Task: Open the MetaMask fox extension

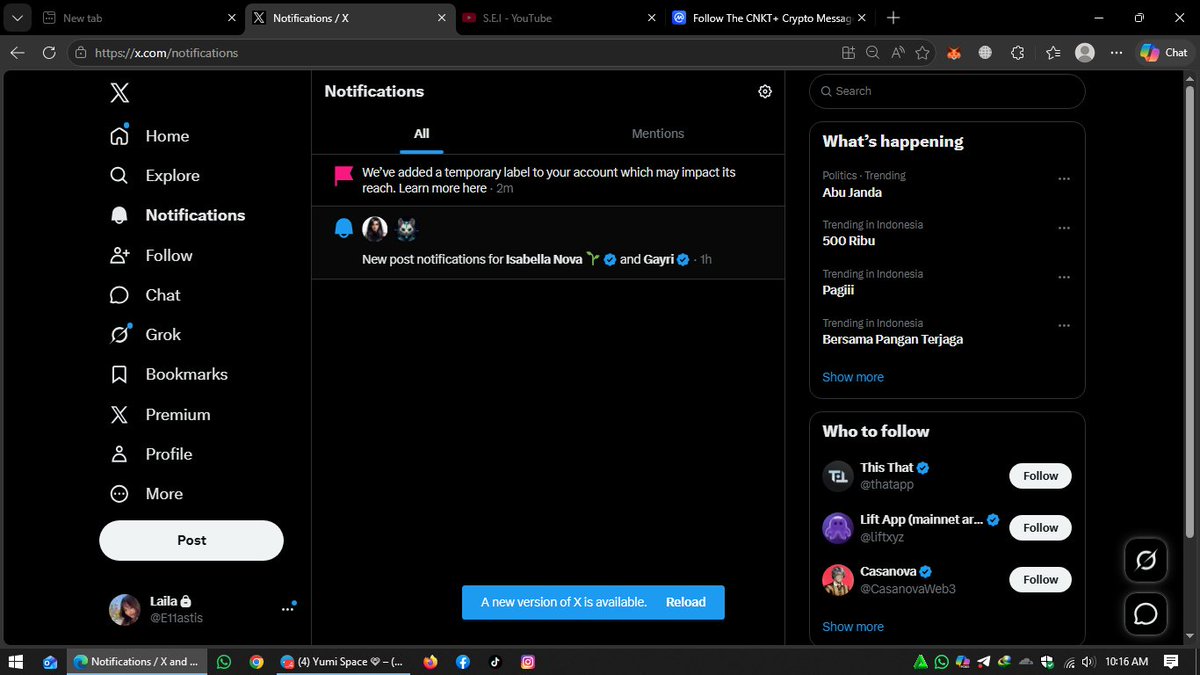Action: (x=954, y=53)
